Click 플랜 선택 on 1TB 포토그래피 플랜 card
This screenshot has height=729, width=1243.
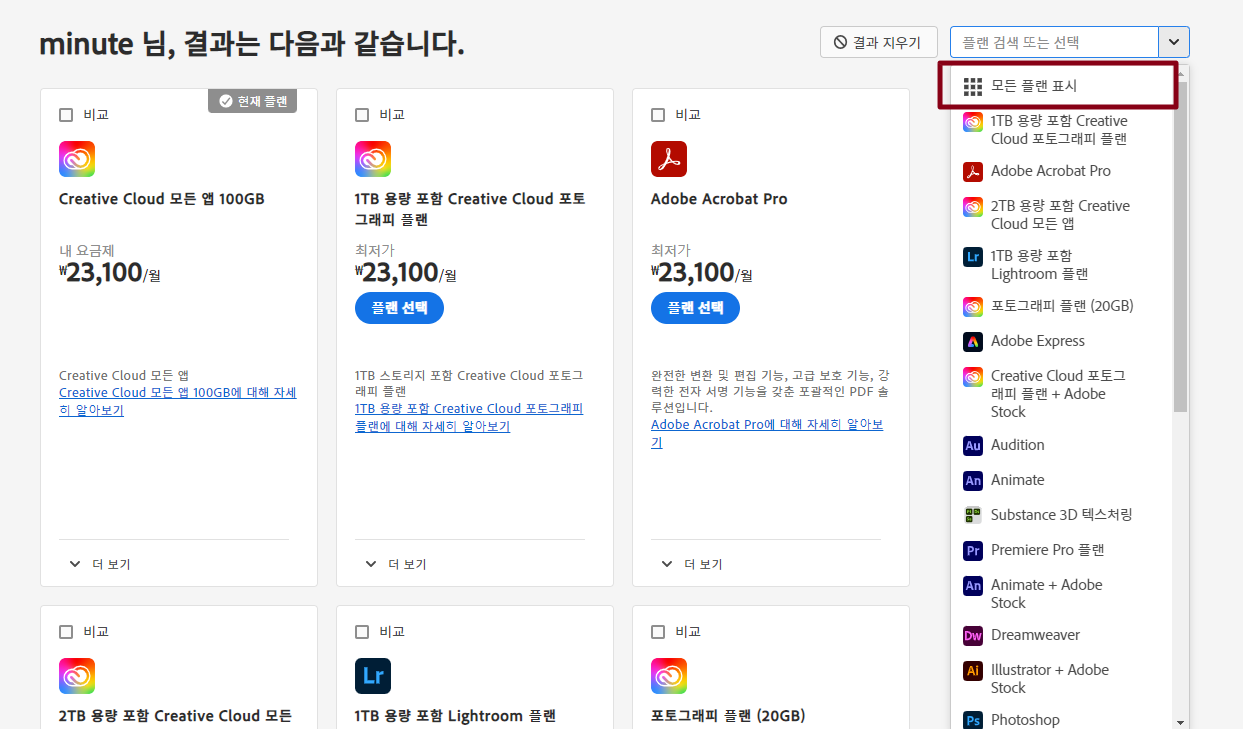point(399,308)
